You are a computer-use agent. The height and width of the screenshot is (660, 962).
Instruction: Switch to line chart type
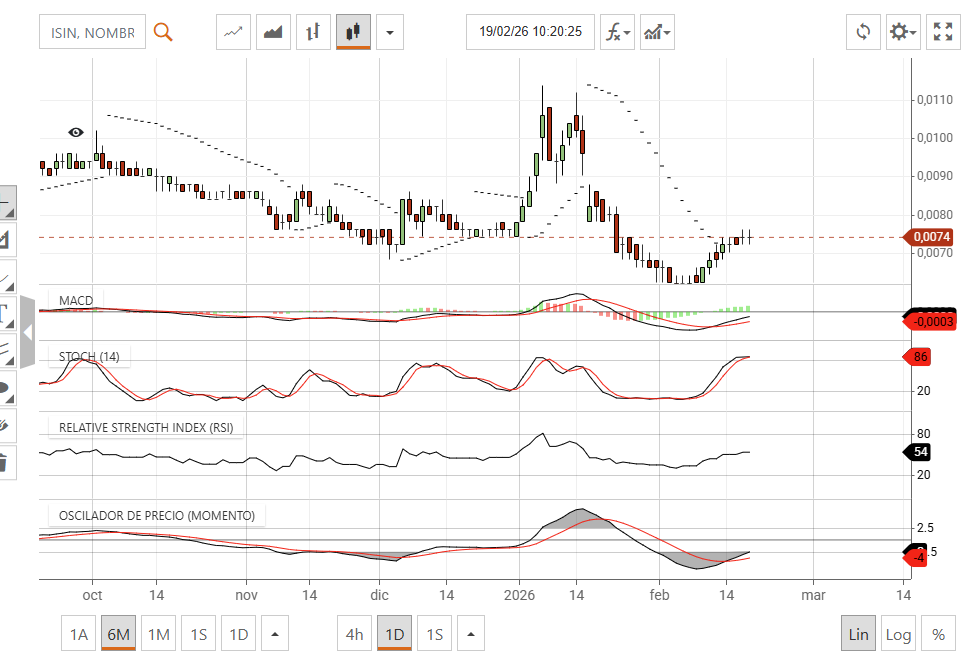pyautogui.click(x=233, y=32)
